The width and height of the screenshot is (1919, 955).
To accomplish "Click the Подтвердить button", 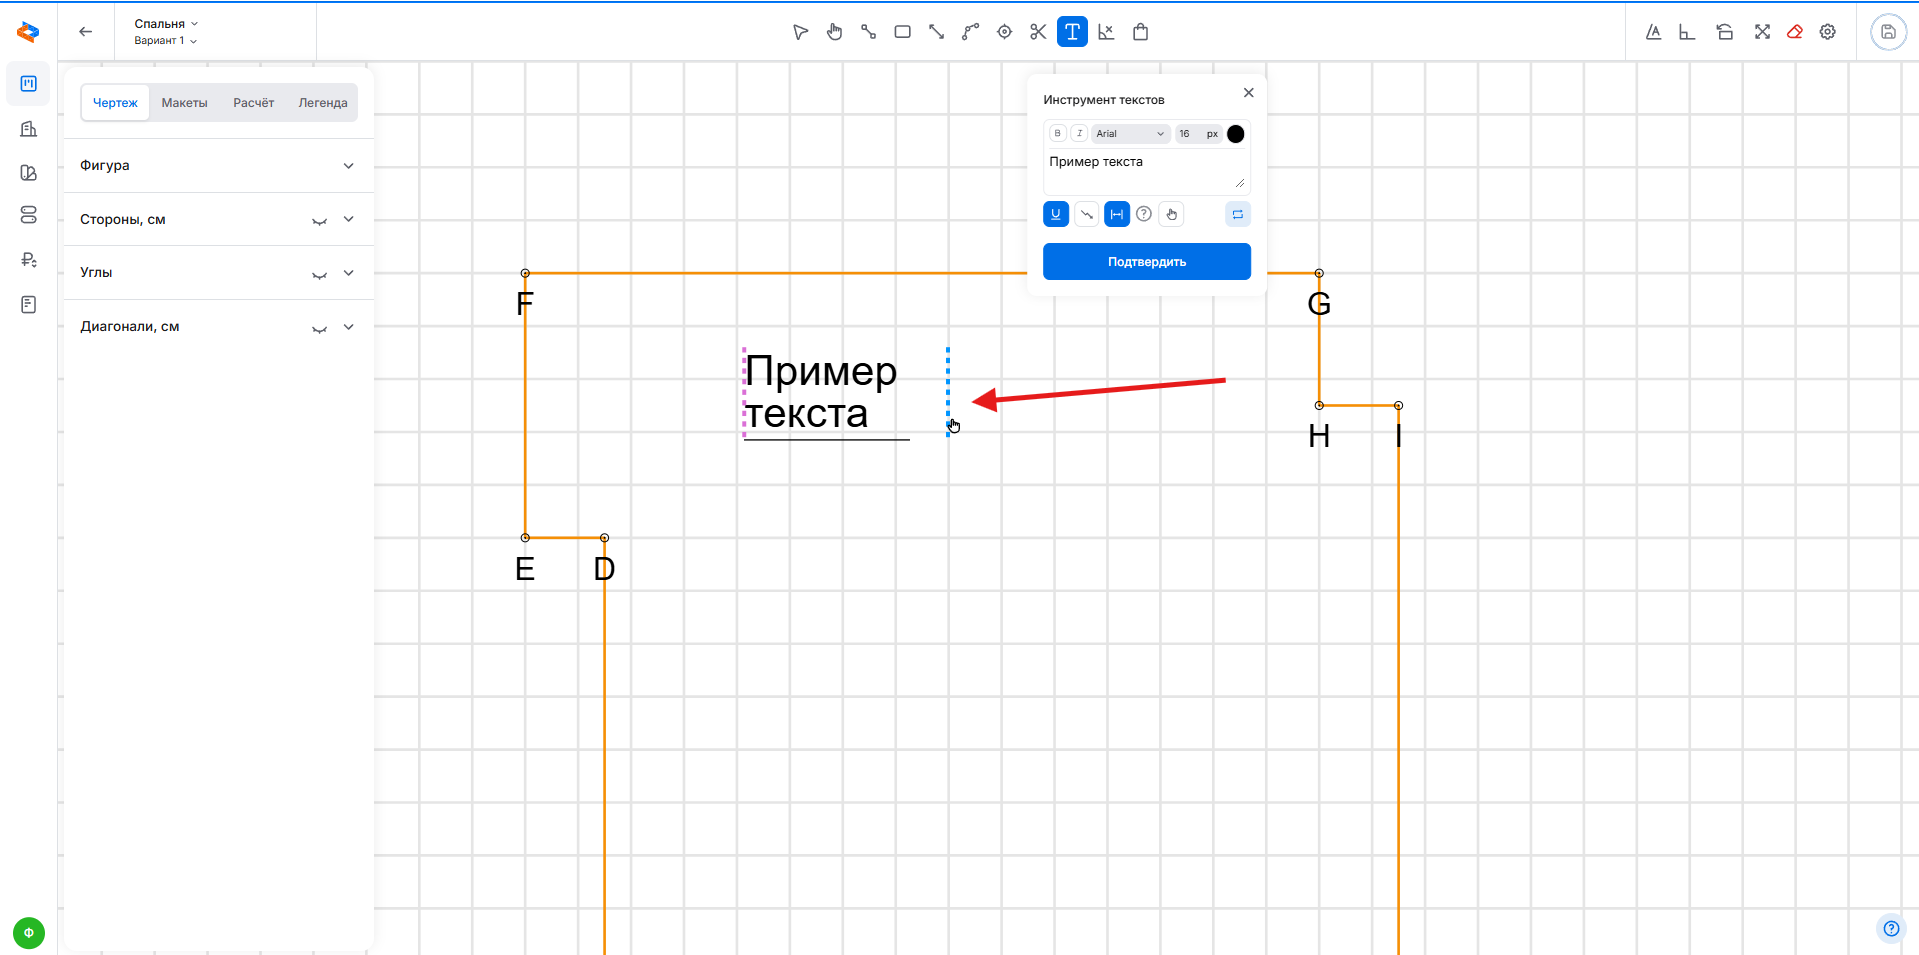I will [1146, 262].
